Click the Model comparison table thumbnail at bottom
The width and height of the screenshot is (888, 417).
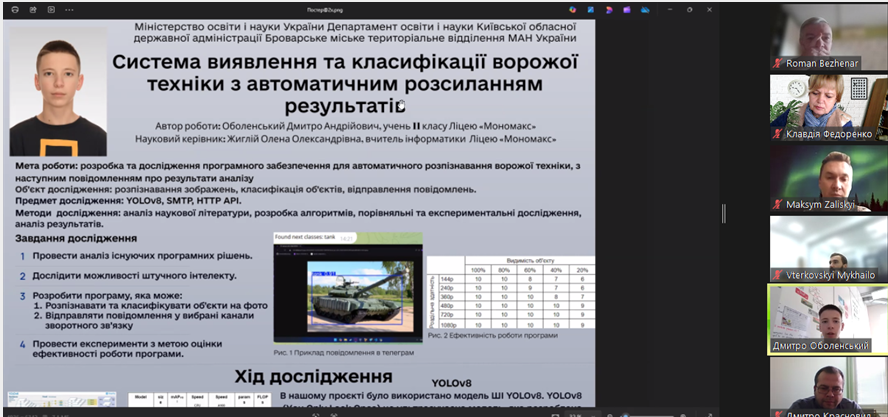click(x=201, y=399)
